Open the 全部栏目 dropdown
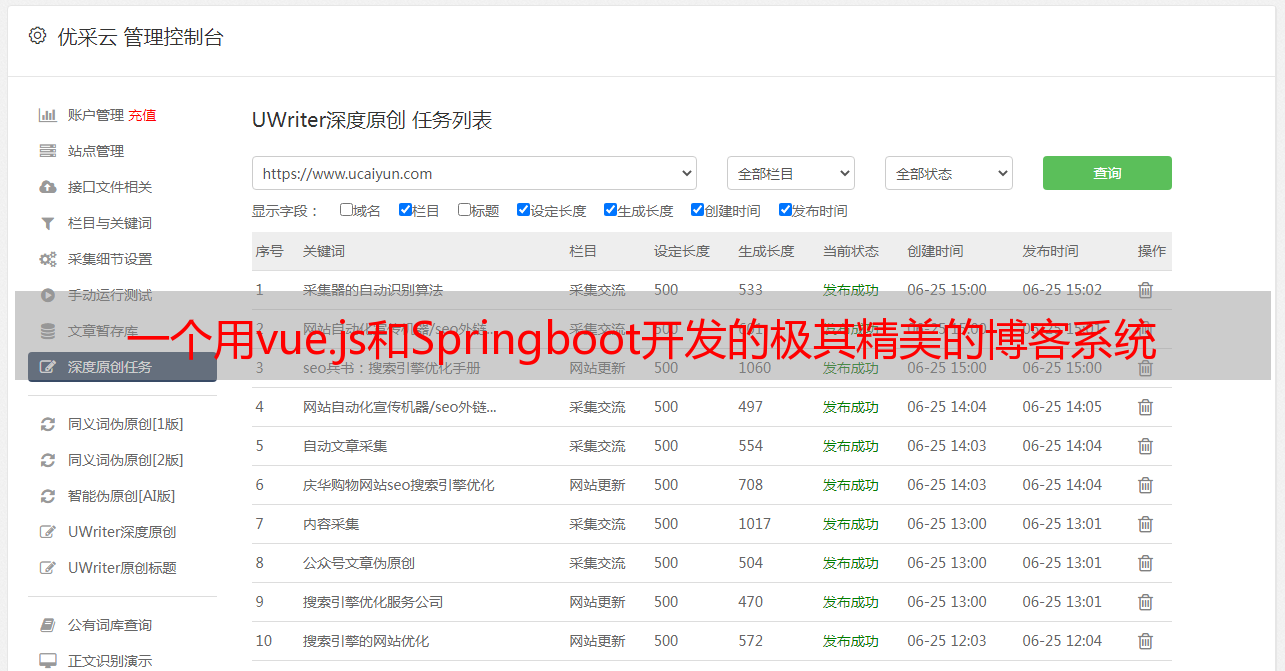1285x671 pixels. (x=791, y=173)
